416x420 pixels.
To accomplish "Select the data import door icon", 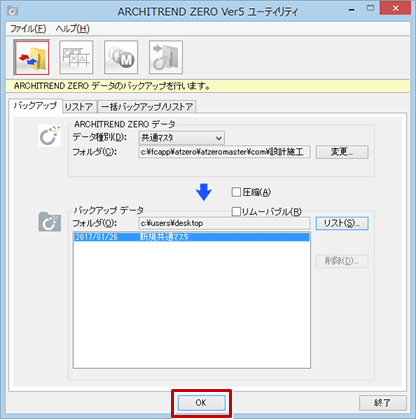I will 166,57.
